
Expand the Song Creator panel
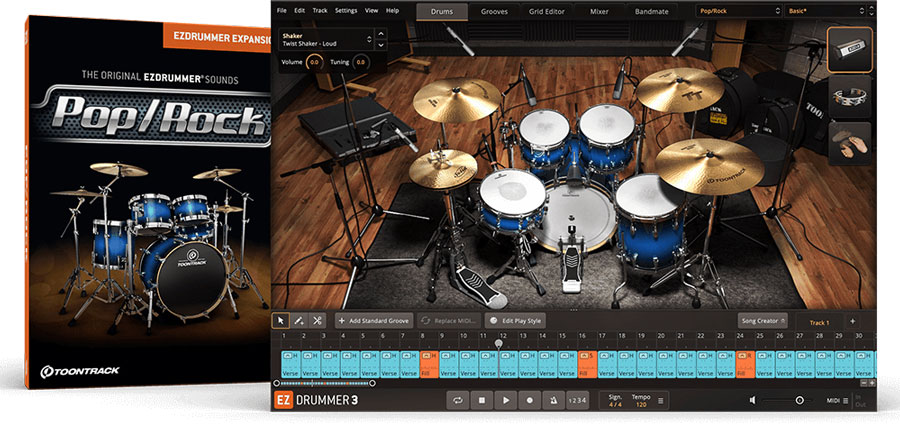[762, 320]
